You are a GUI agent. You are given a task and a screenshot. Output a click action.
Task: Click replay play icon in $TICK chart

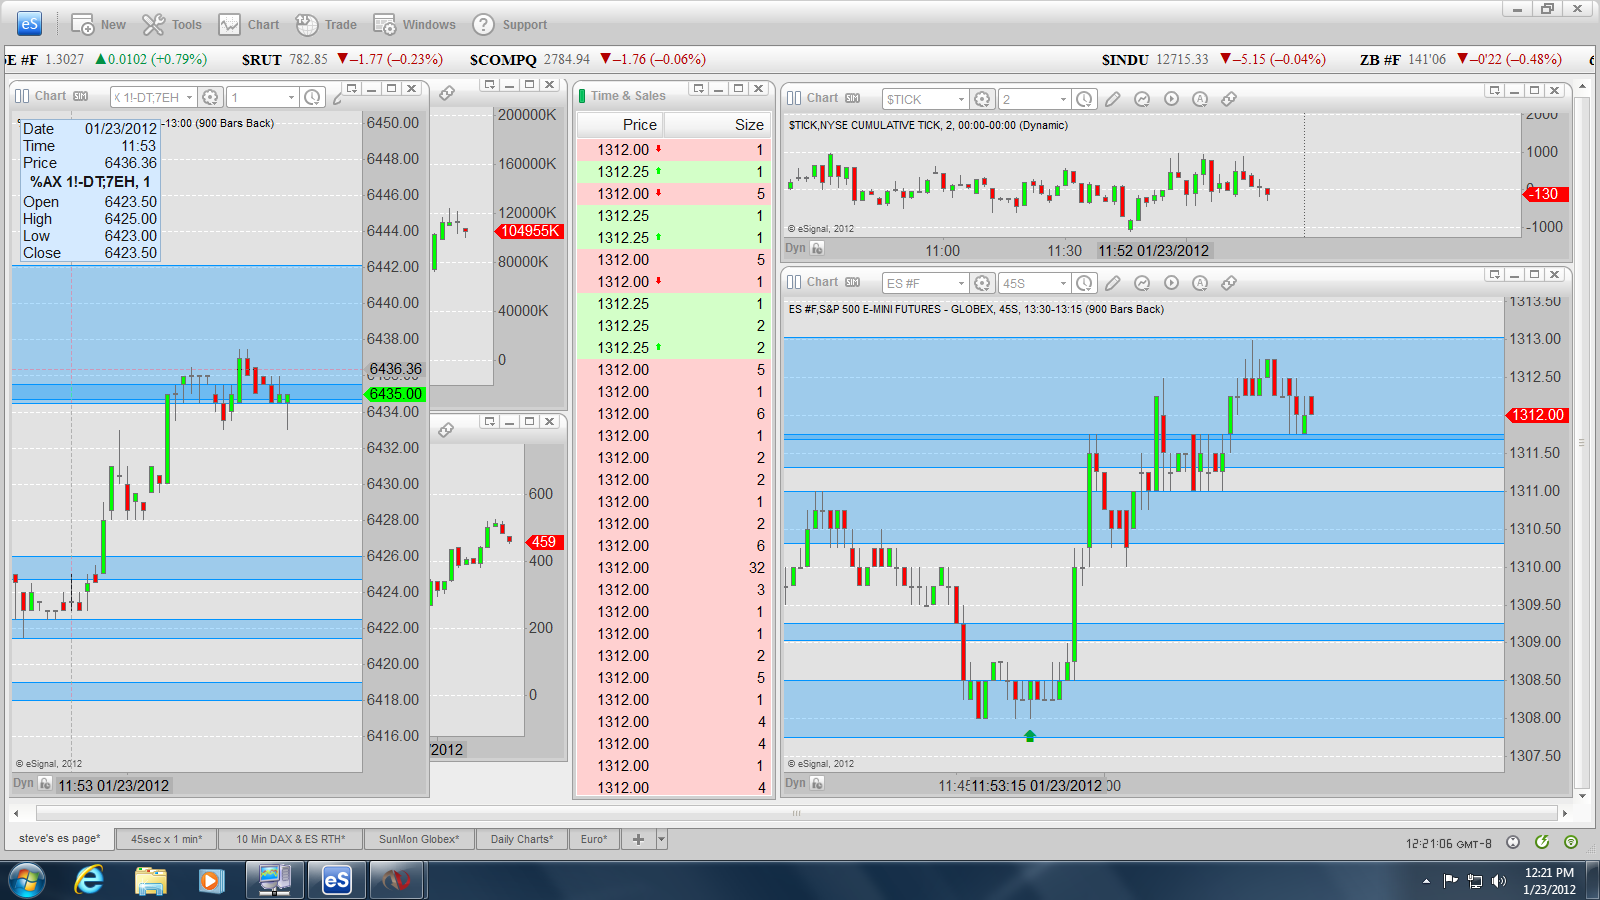pyautogui.click(x=1171, y=99)
